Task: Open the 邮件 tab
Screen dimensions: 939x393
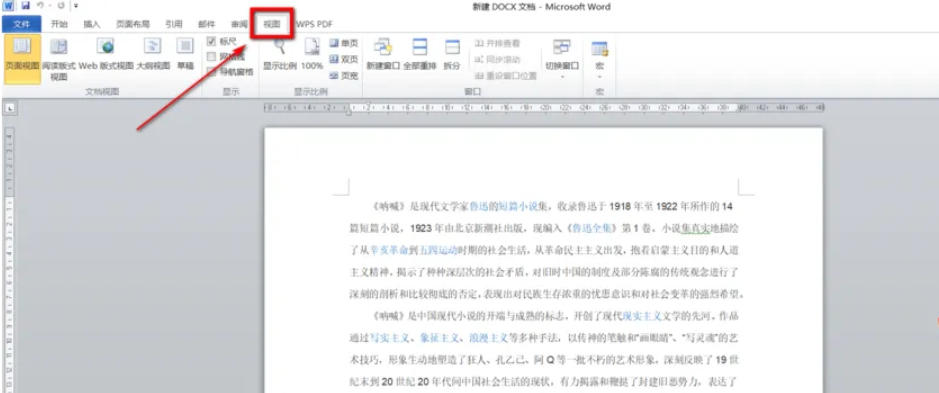Action: point(207,24)
